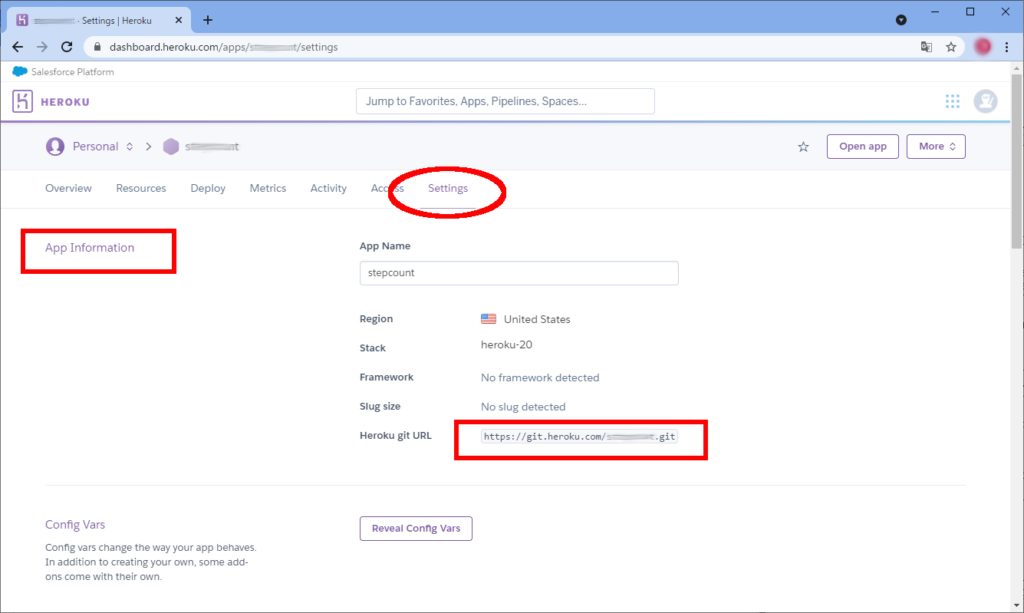Click the translate page icon

[926, 47]
